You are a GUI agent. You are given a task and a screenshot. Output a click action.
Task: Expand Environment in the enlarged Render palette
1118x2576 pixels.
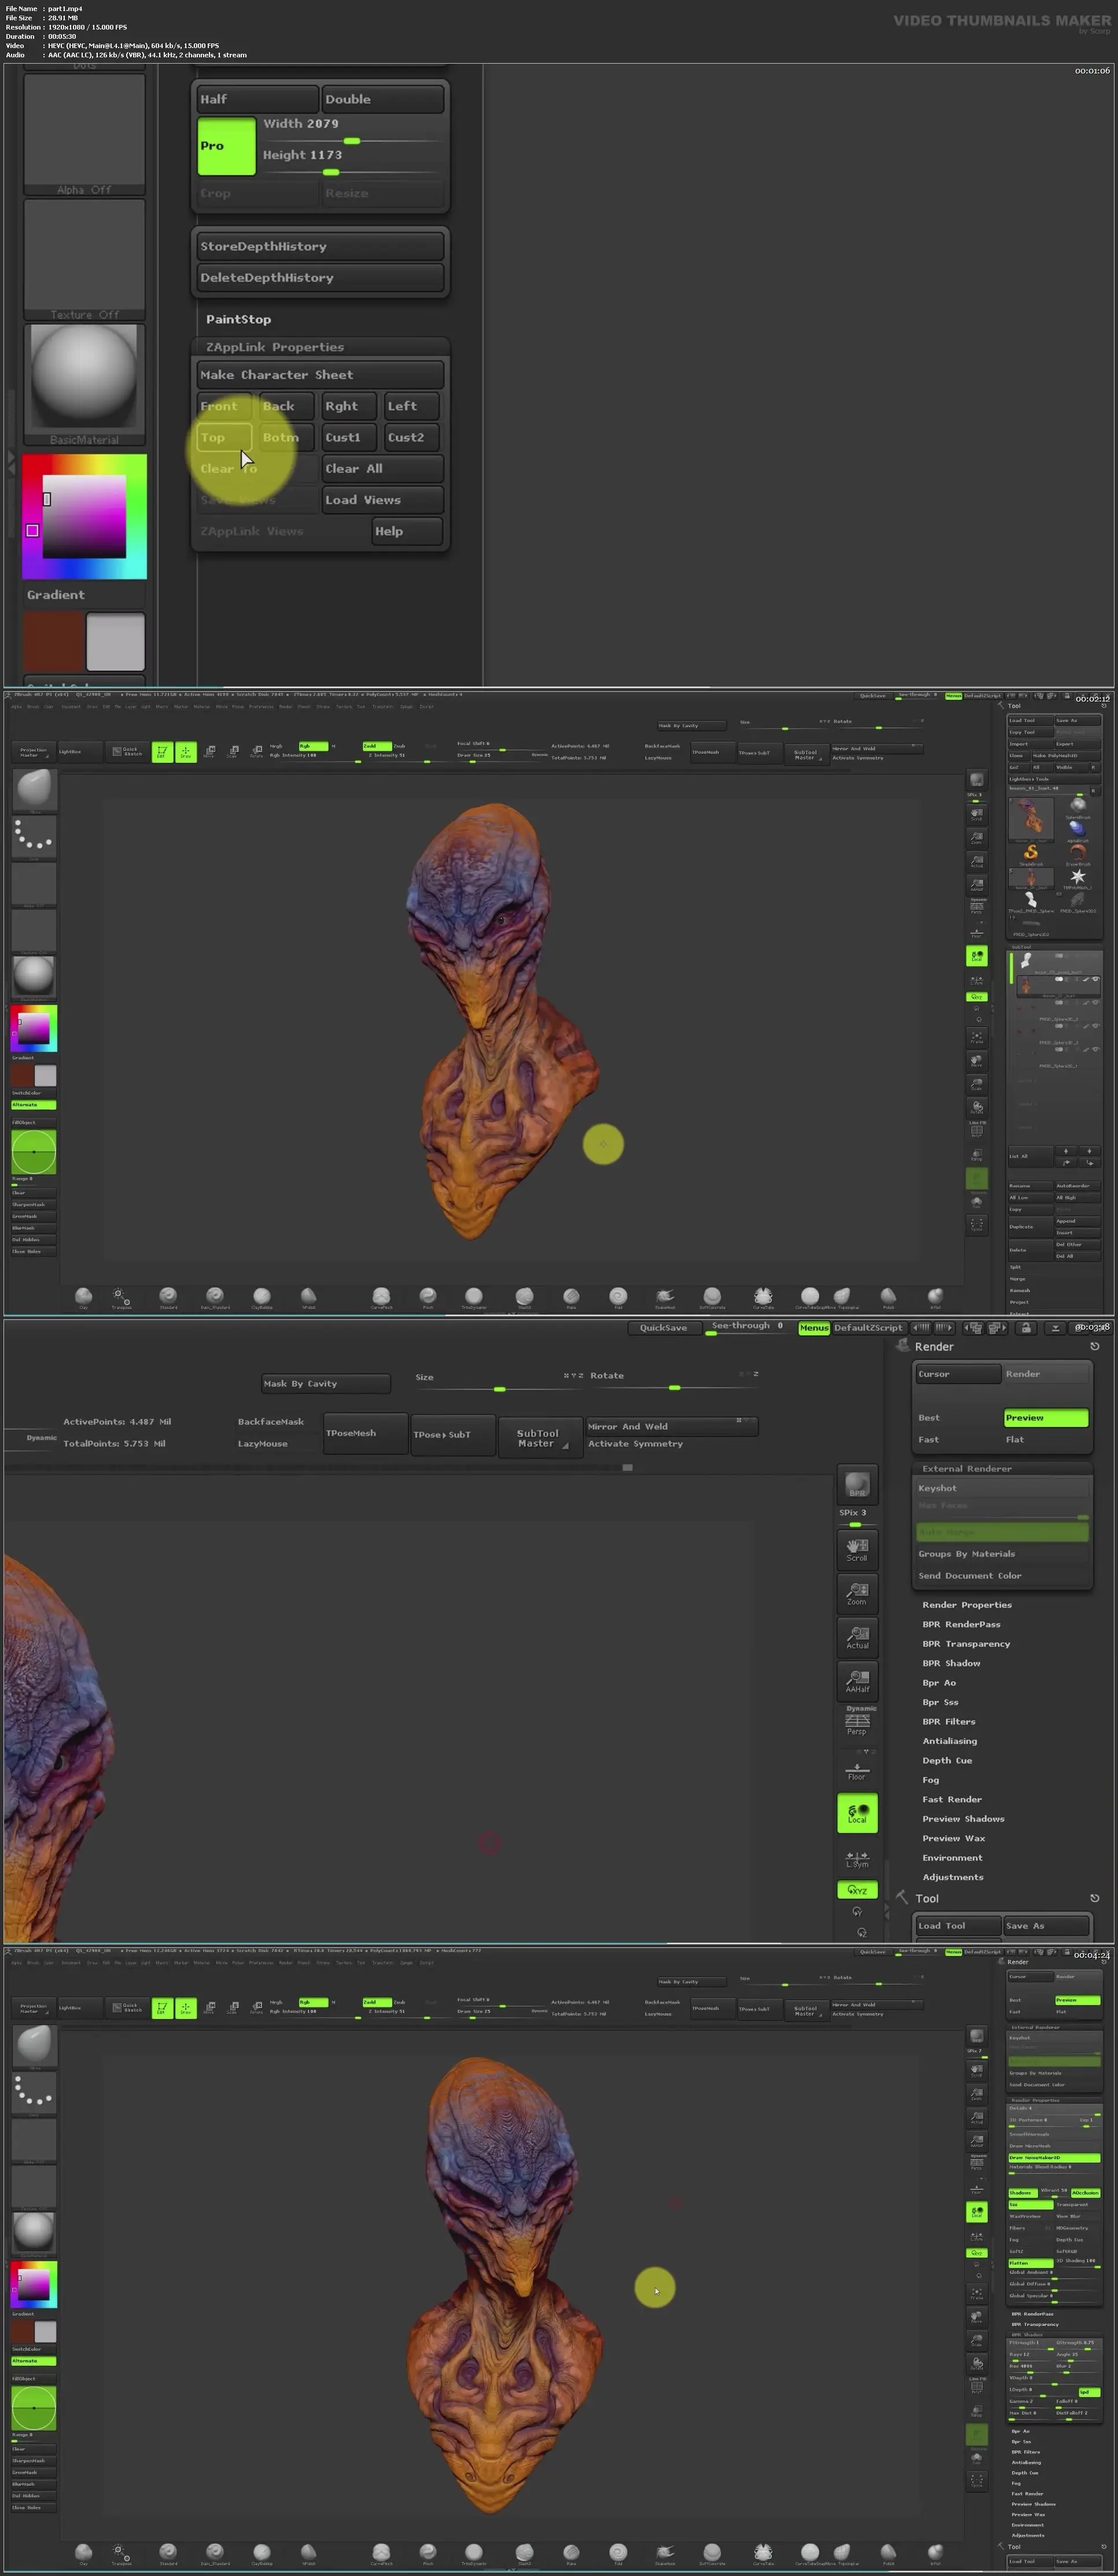point(952,1858)
